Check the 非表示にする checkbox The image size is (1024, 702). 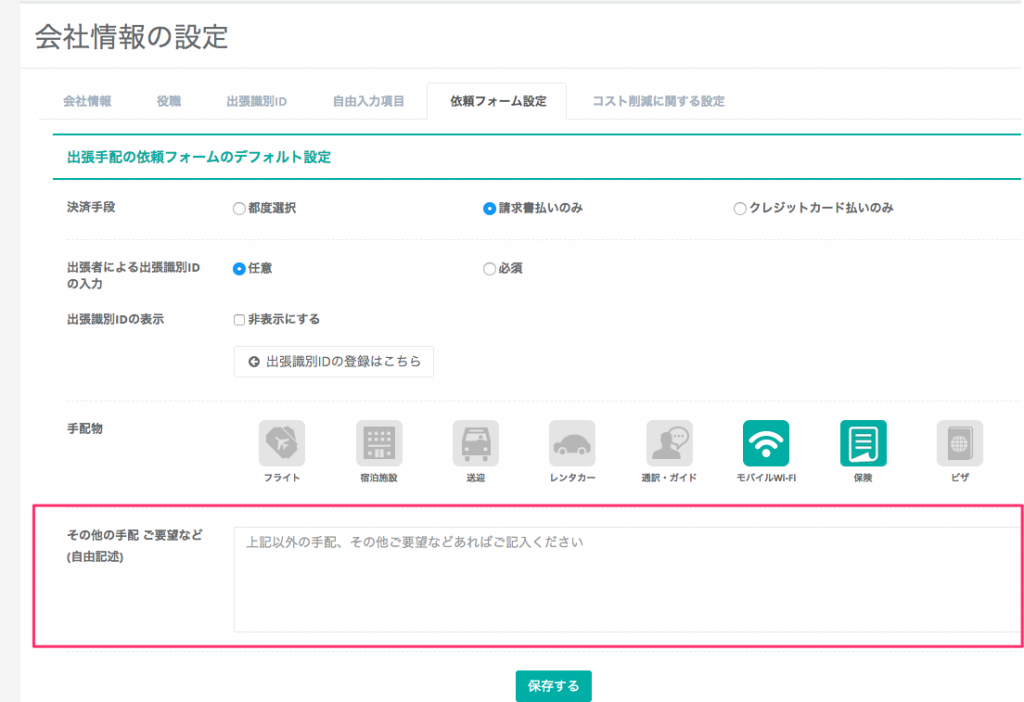[x=239, y=320]
